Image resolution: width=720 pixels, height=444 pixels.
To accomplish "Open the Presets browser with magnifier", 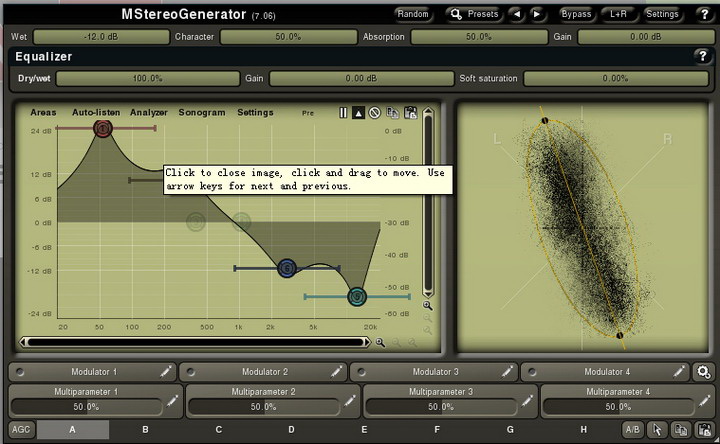I will click(x=474, y=14).
